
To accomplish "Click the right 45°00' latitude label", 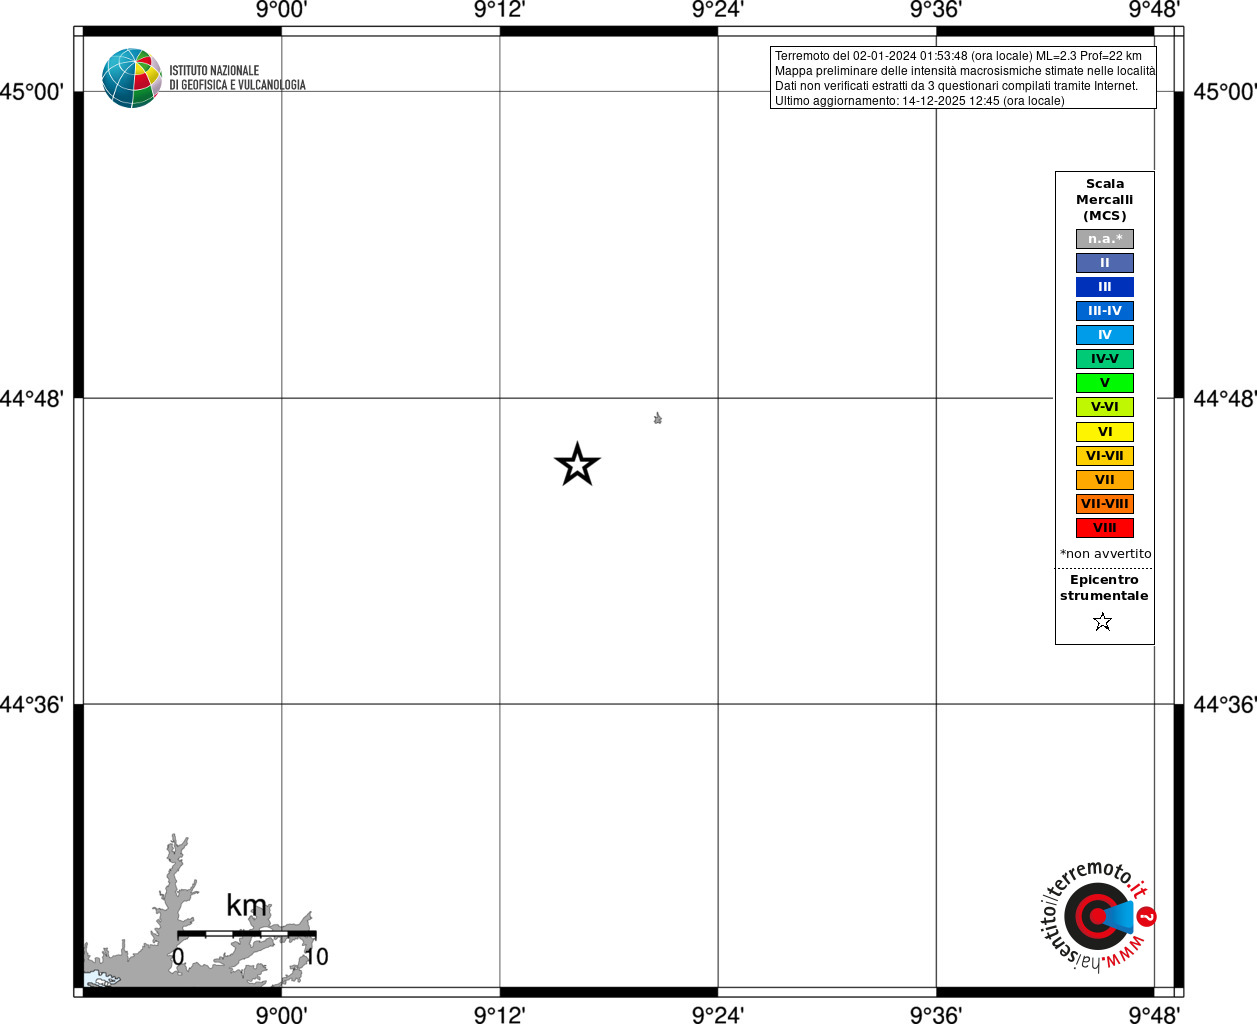I will tap(1225, 92).
